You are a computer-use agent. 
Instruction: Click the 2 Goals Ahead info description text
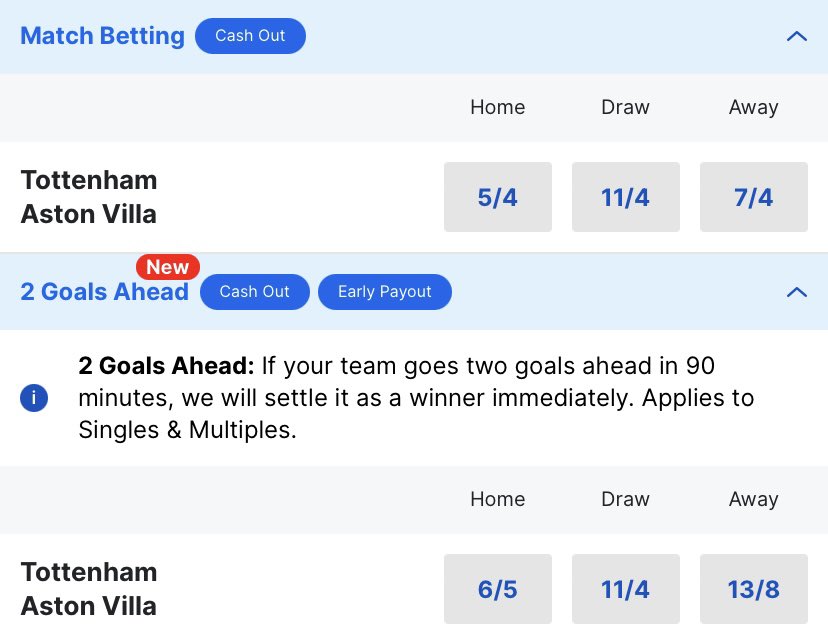[416, 398]
